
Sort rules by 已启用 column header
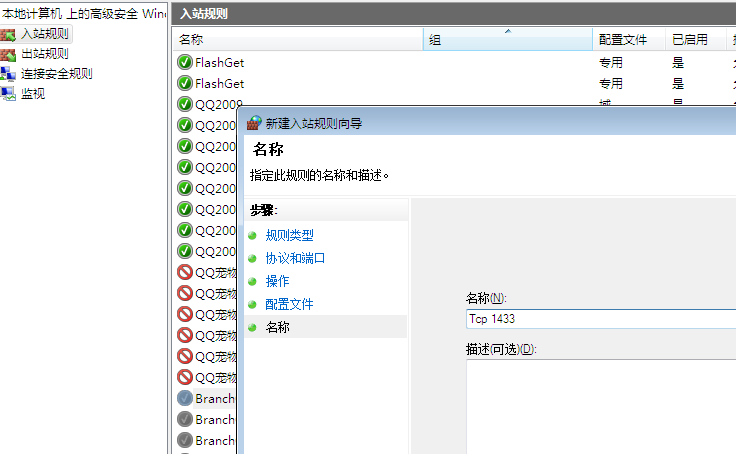coord(696,39)
